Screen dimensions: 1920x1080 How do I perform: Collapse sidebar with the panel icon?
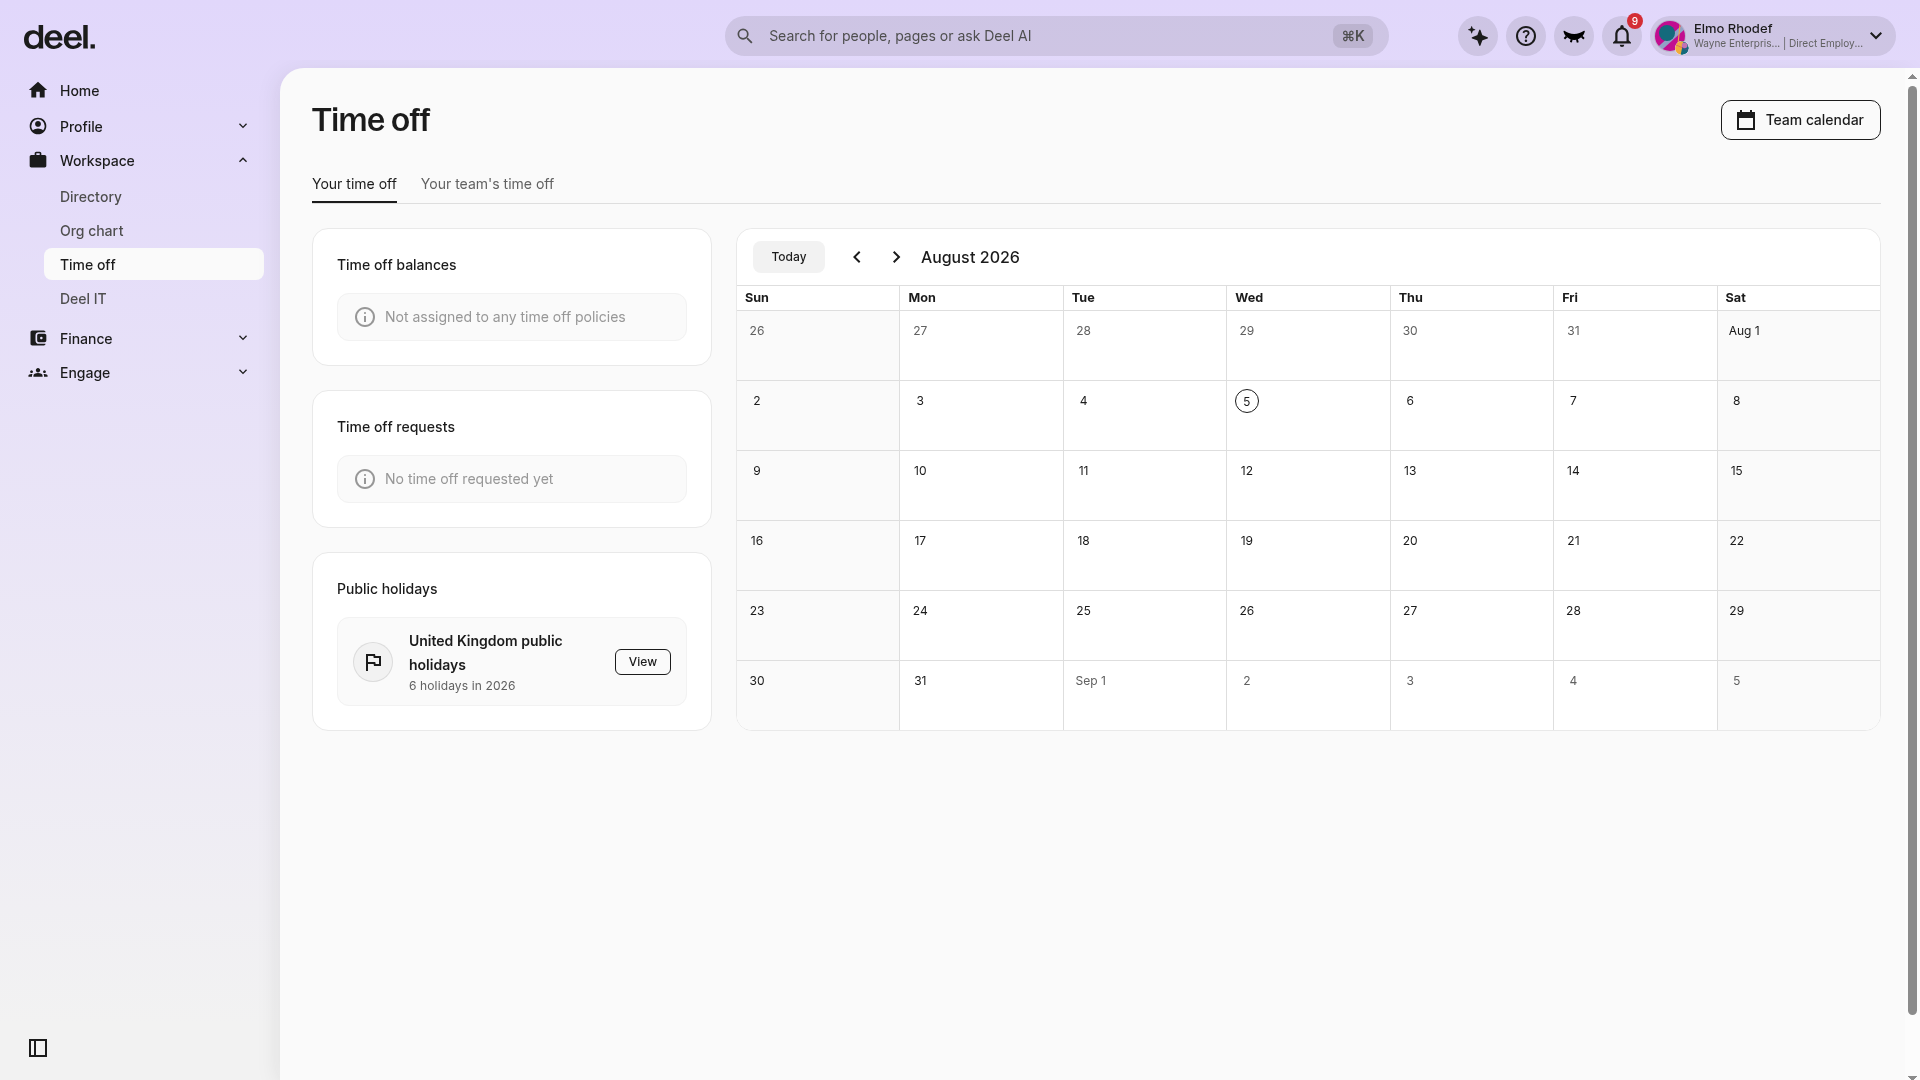(38, 1048)
